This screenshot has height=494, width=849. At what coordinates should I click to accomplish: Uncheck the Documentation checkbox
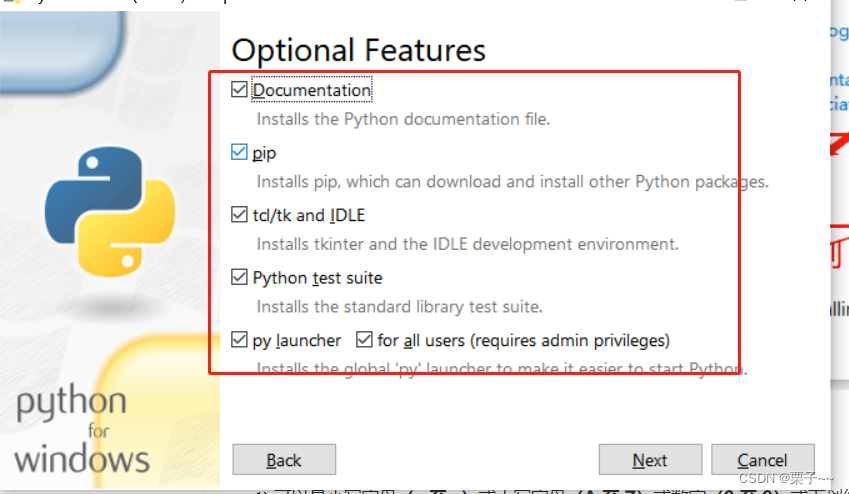(x=239, y=89)
